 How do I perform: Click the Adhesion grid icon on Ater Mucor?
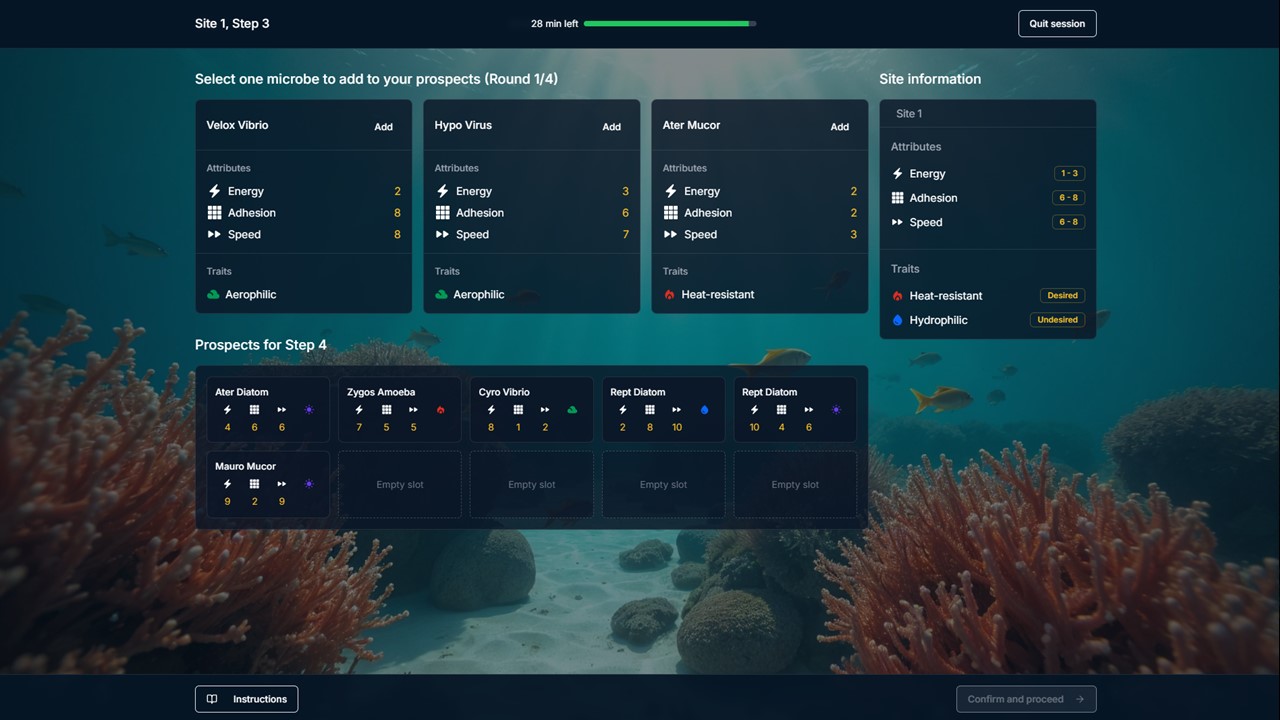tap(670, 213)
